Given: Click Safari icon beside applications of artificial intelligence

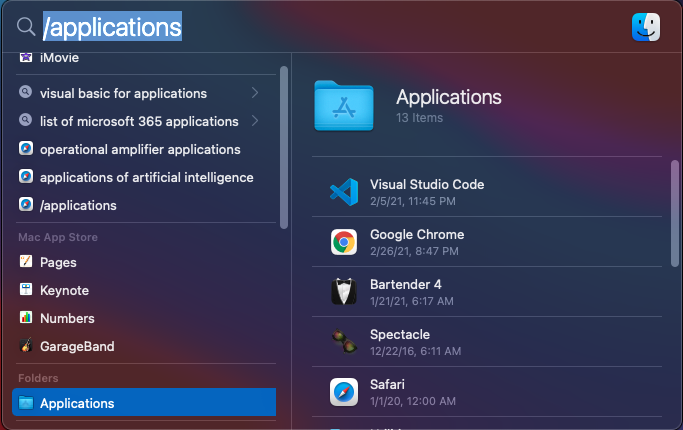Looking at the screenshot, I should click(26, 176).
